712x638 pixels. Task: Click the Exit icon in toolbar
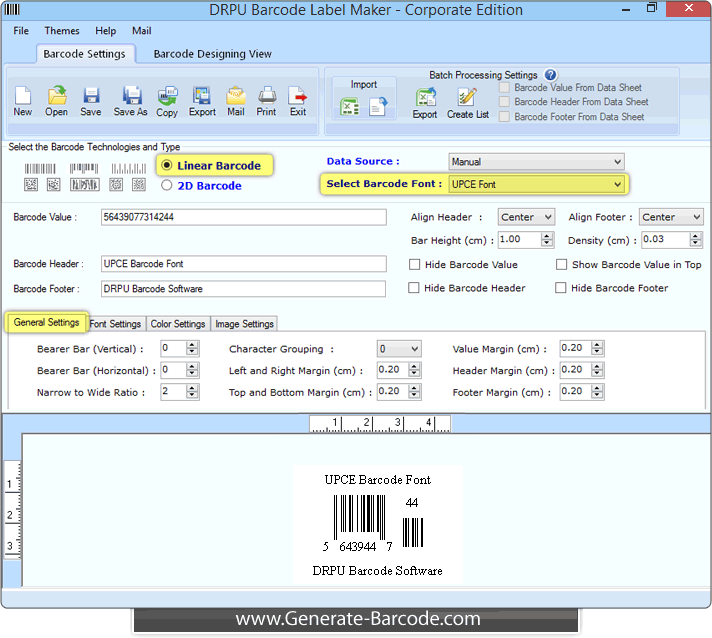coord(297,96)
